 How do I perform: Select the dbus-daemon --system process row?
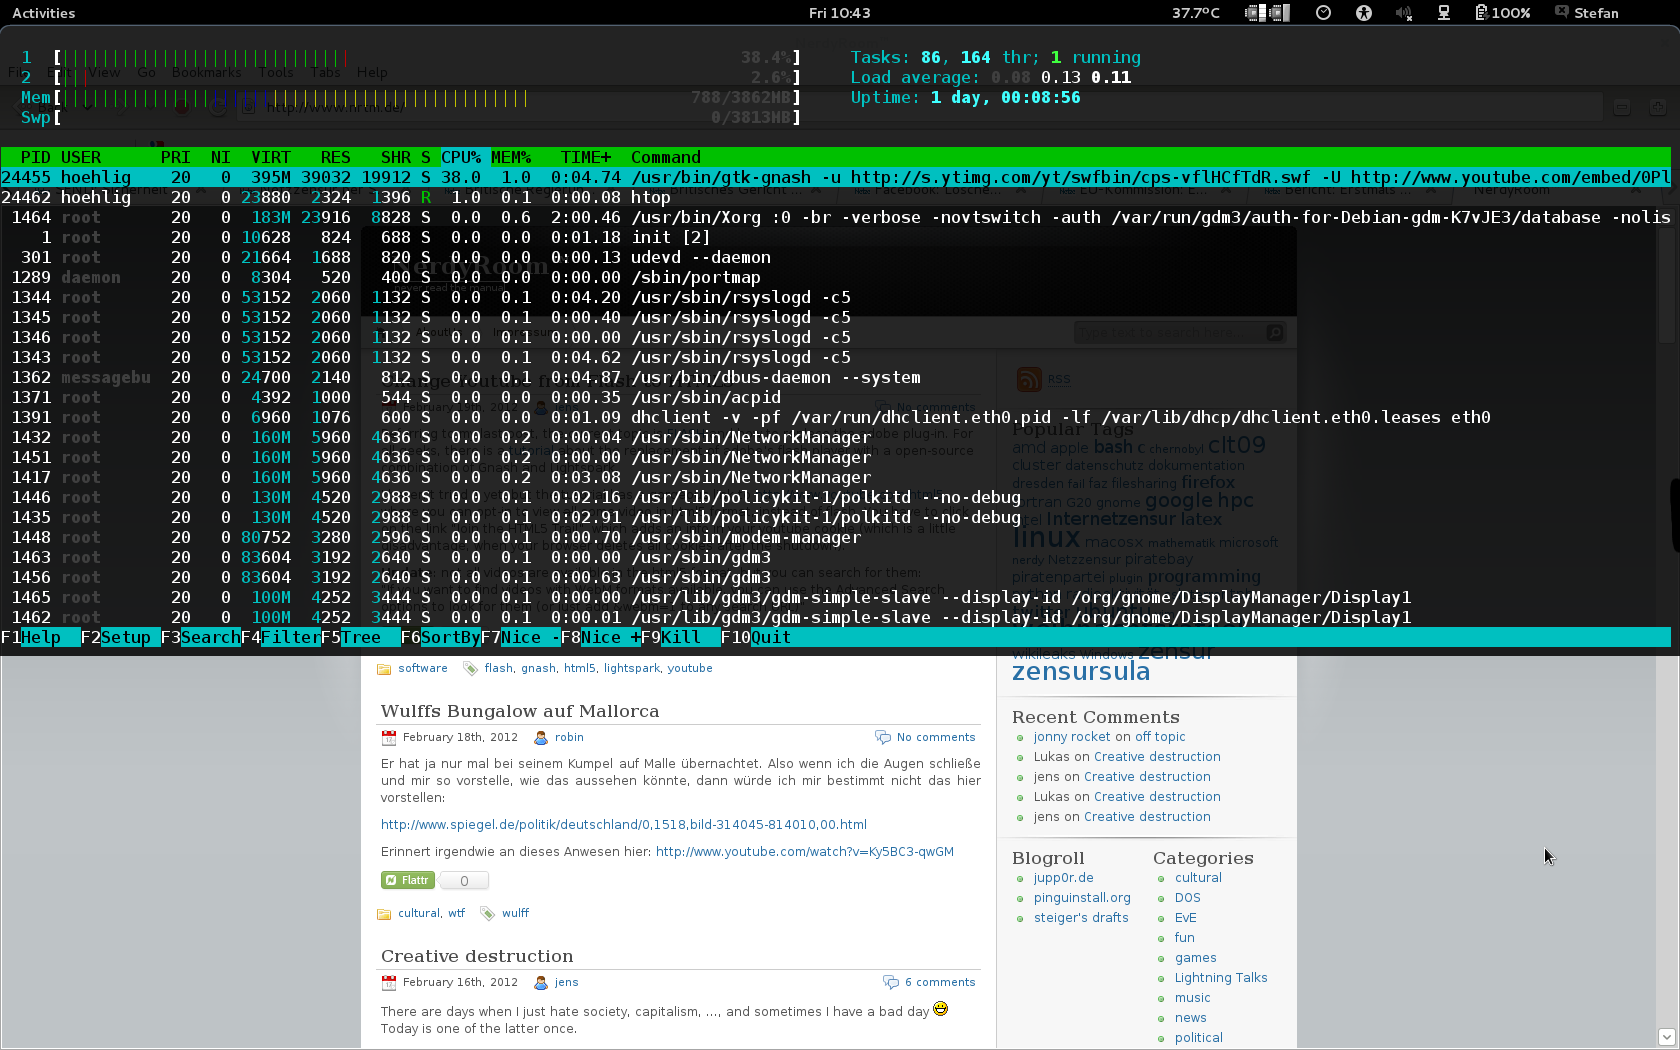pos(836,377)
